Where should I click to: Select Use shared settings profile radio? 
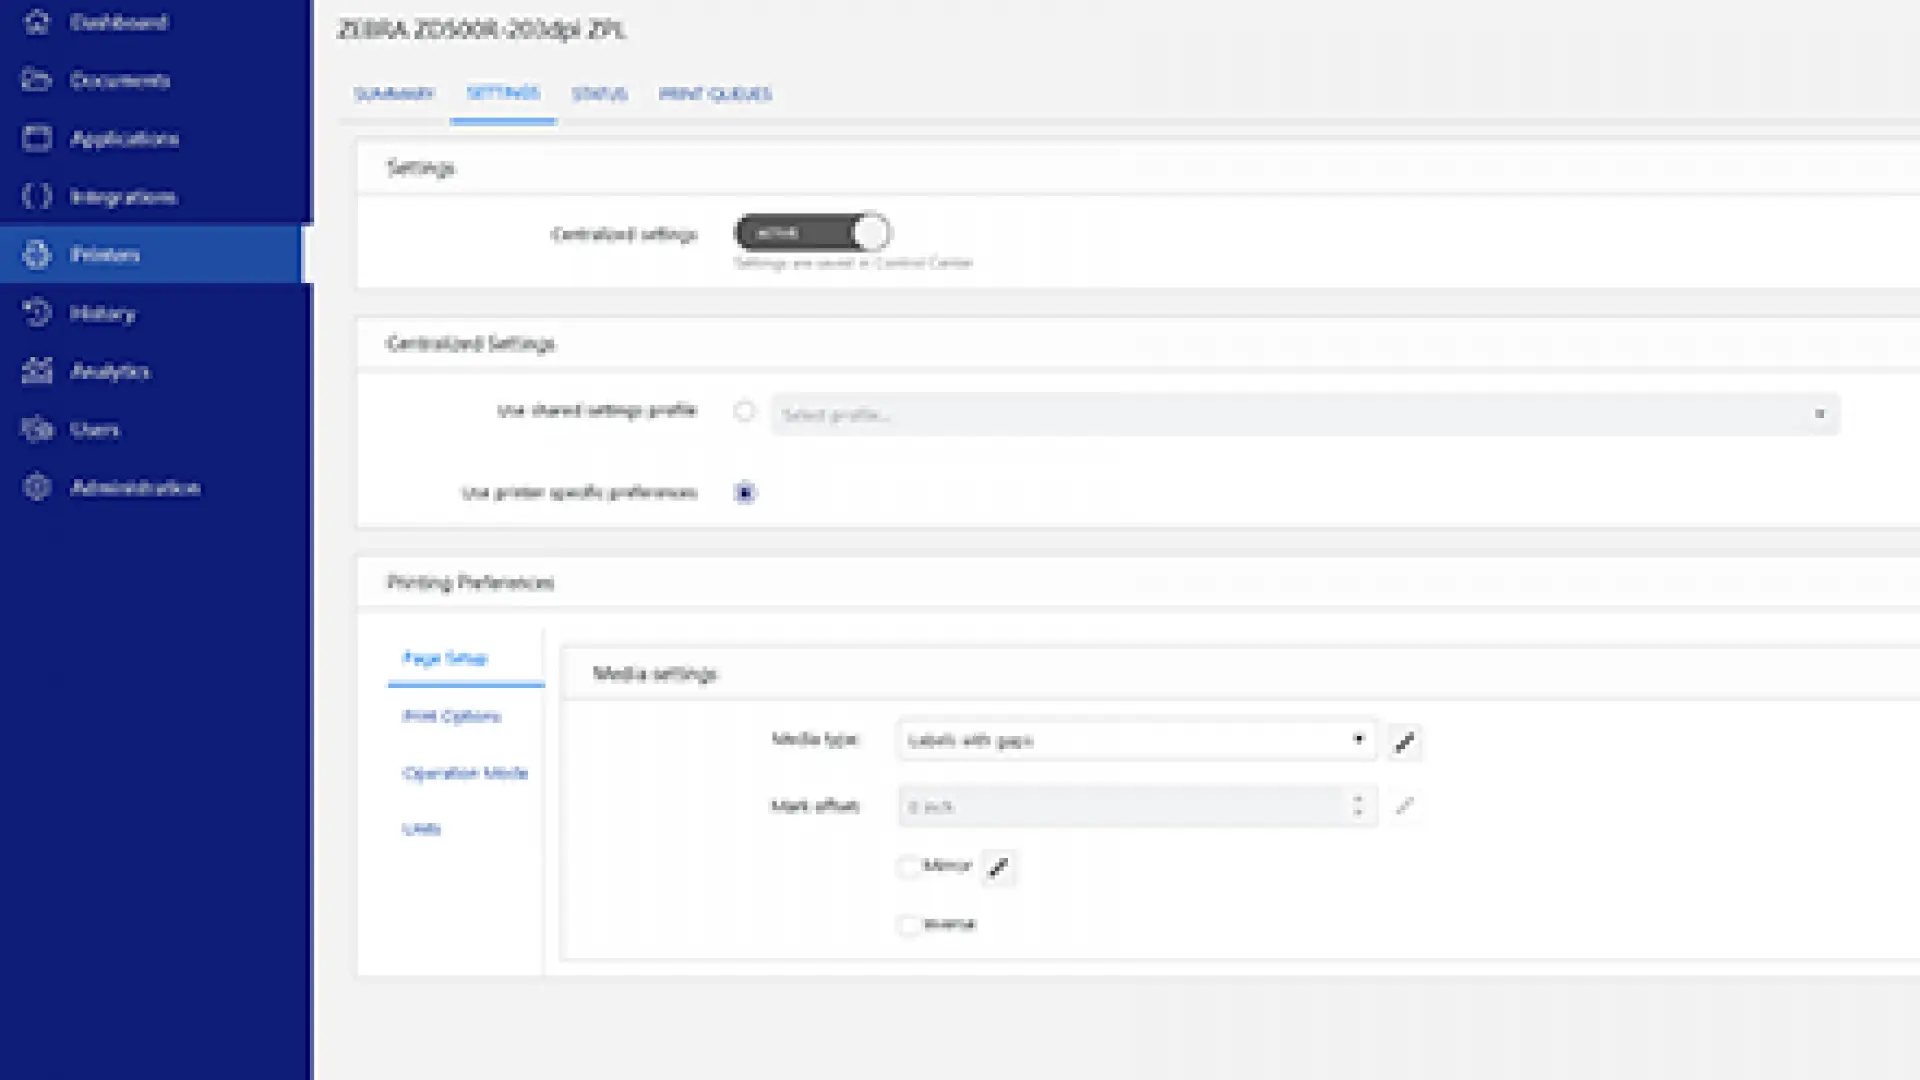(744, 411)
